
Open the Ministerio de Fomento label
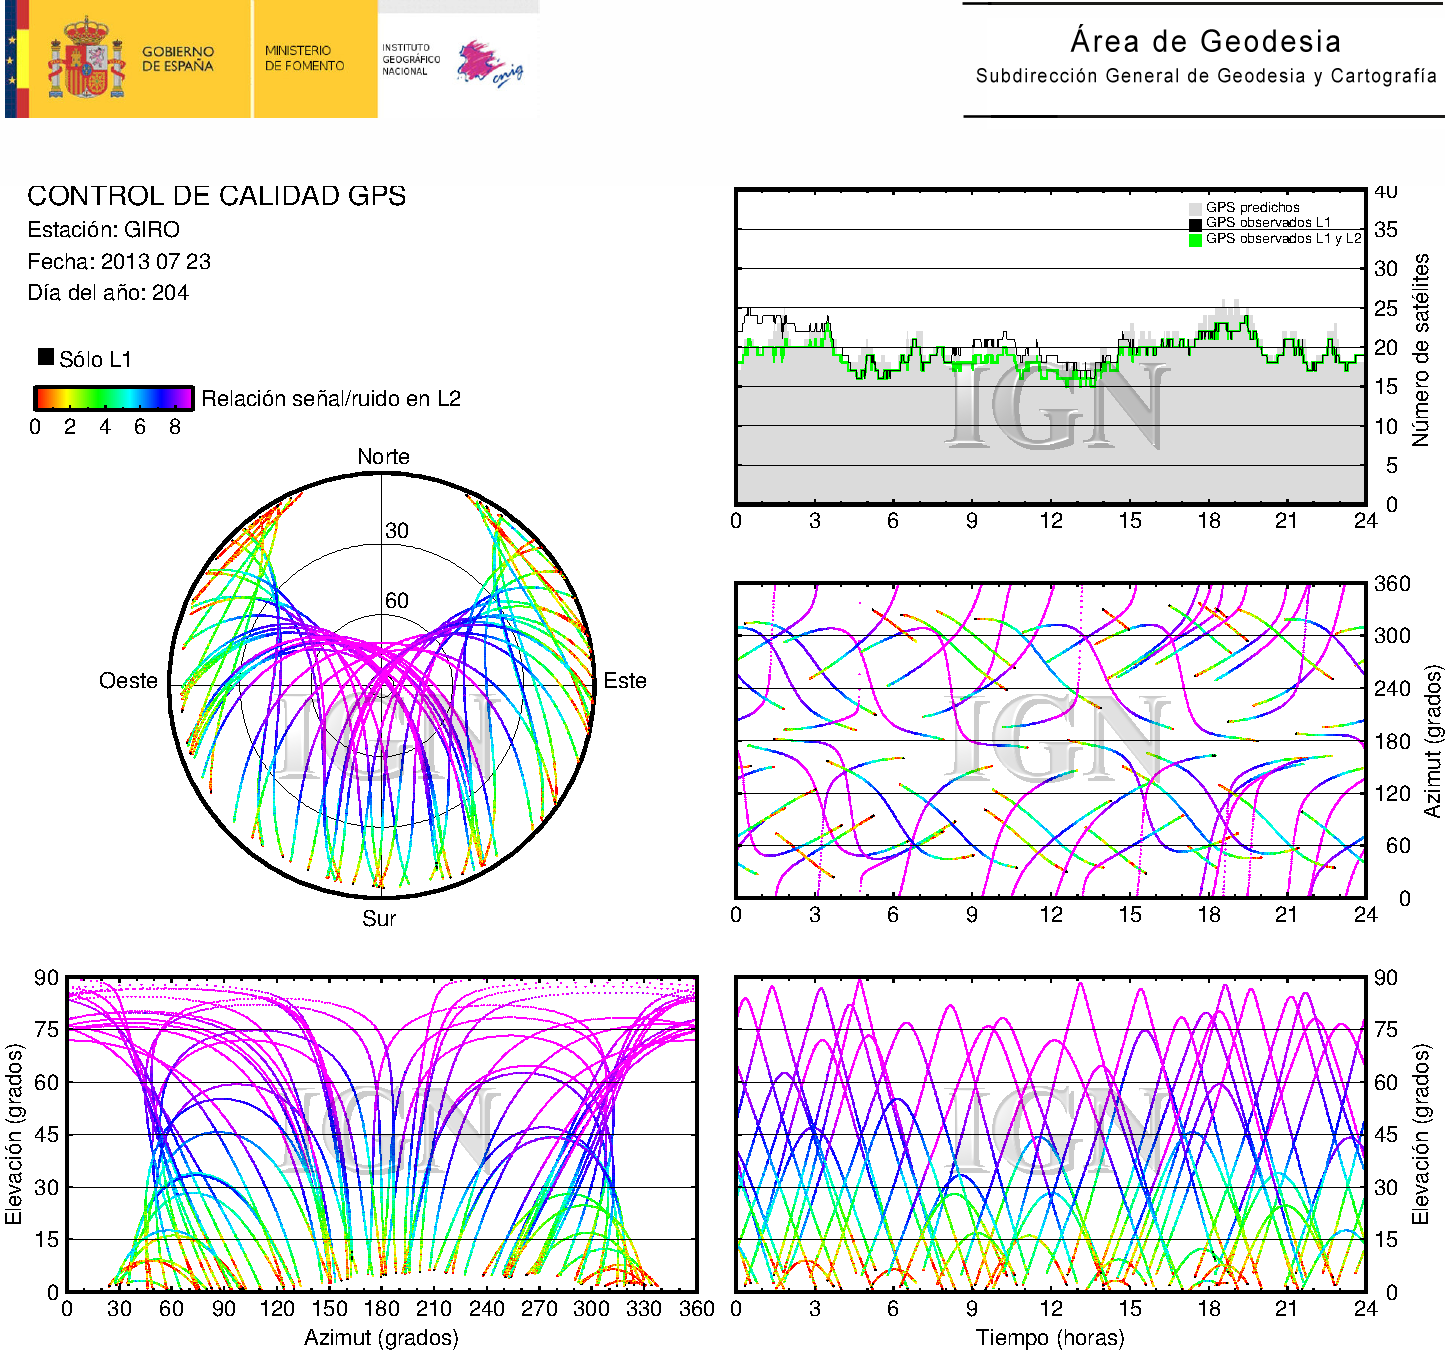[304, 58]
